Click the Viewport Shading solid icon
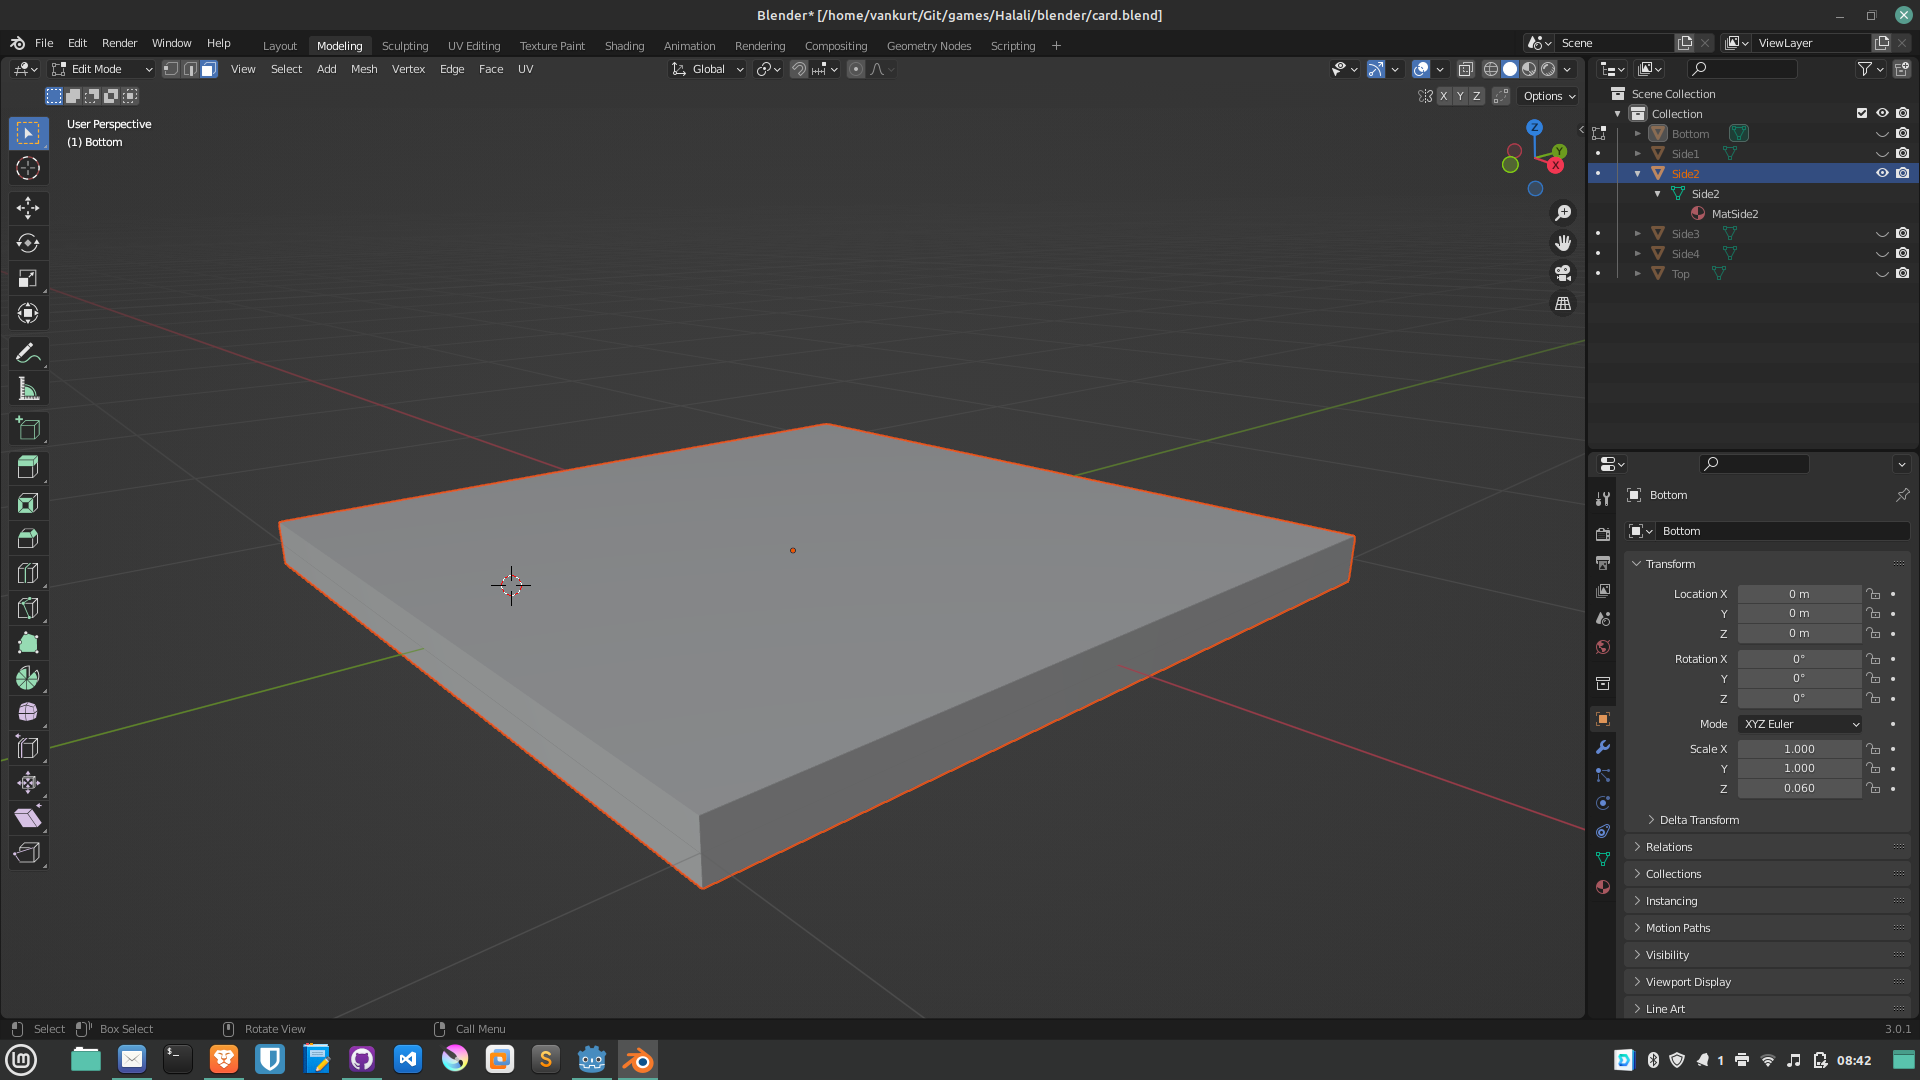The height and width of the screenshot is (1080, 1920). [1510, 69]
